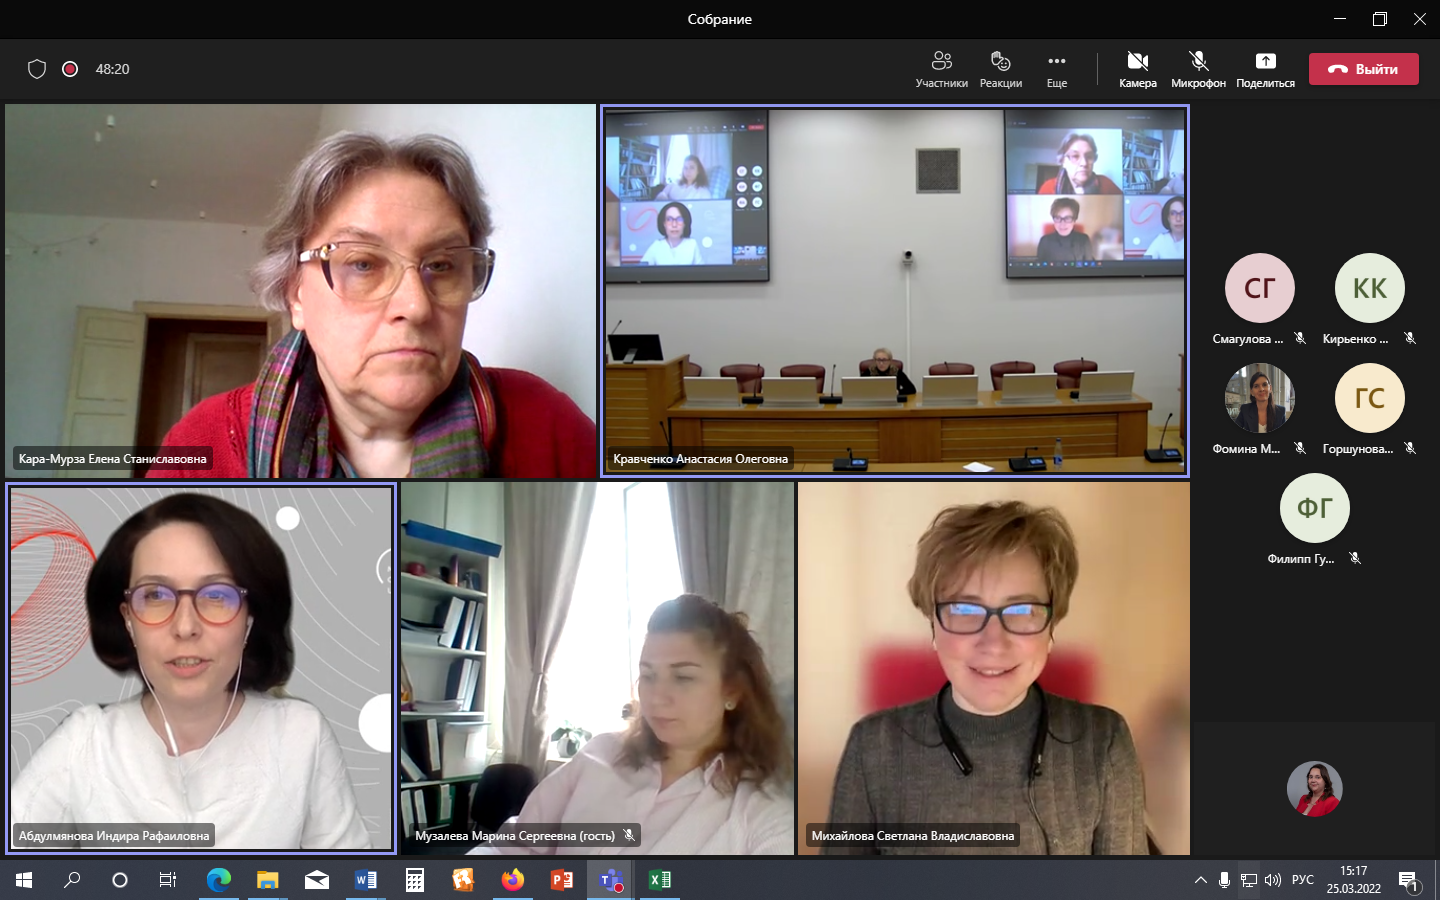Unmute the Микрофон microphone
Image resolution: width=1440 pixels, height=900 pixels.
click(1198, 69)
